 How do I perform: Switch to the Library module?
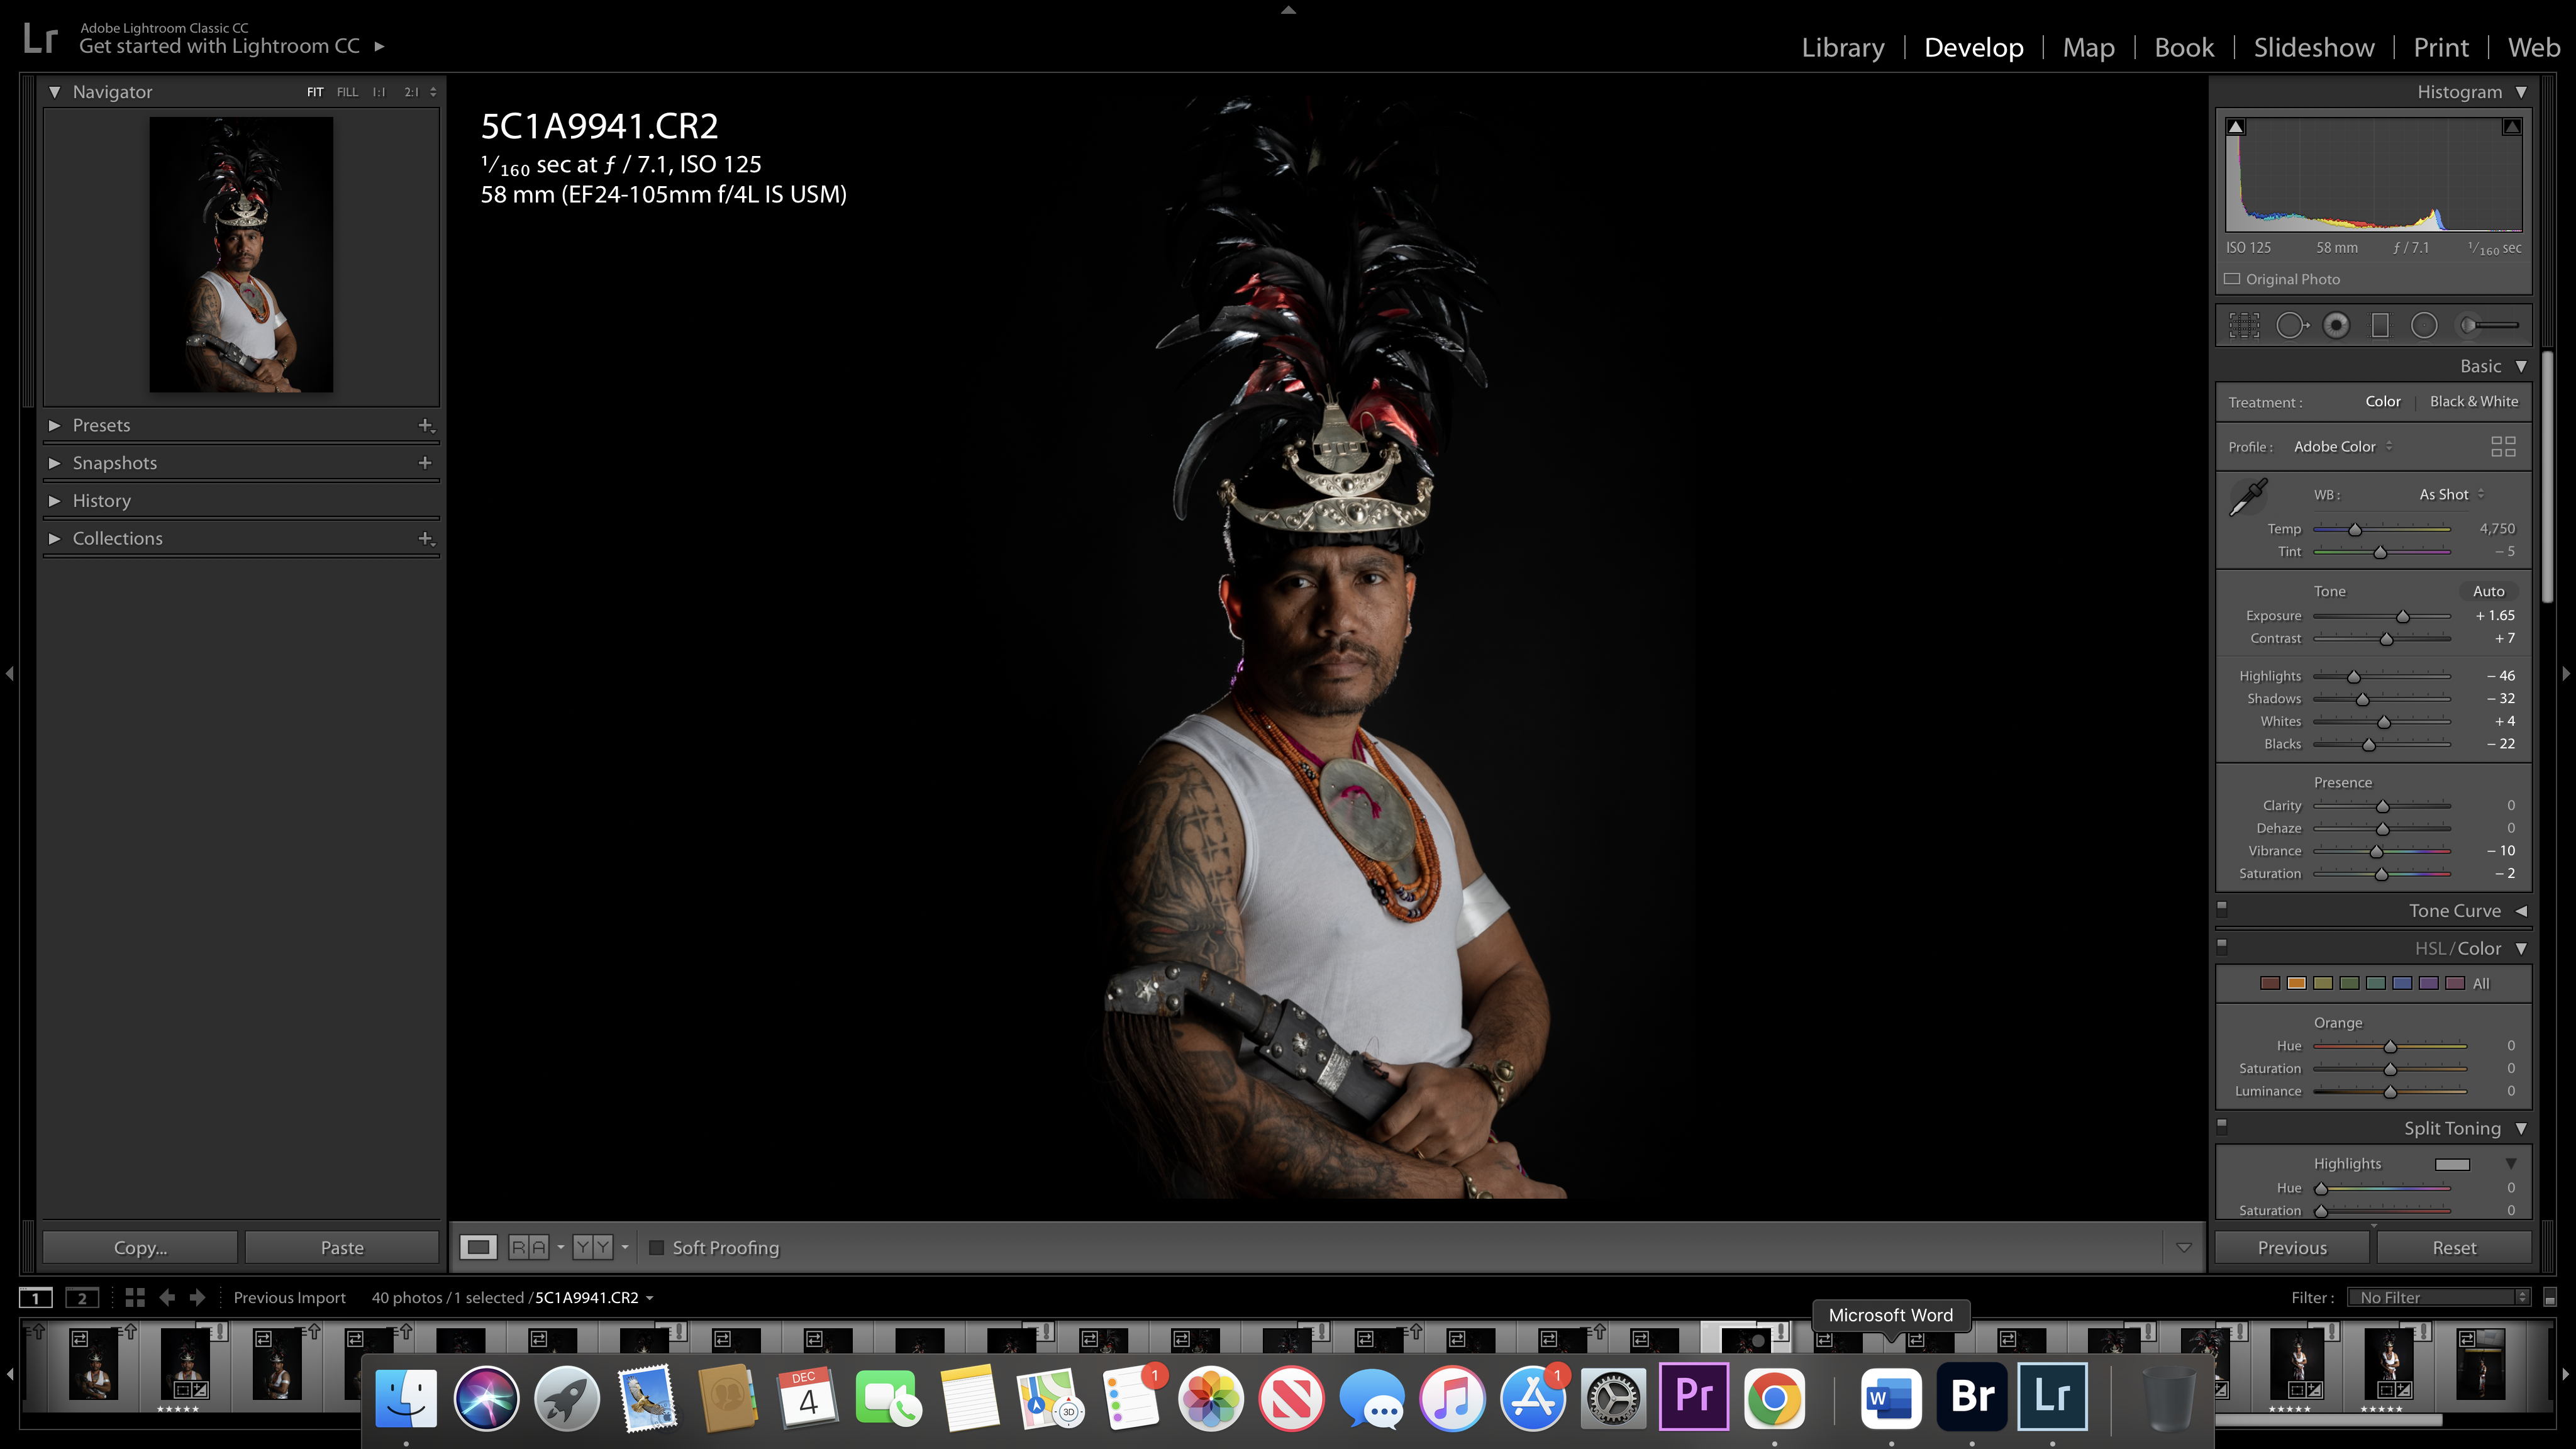click(x=1842, y=47)
